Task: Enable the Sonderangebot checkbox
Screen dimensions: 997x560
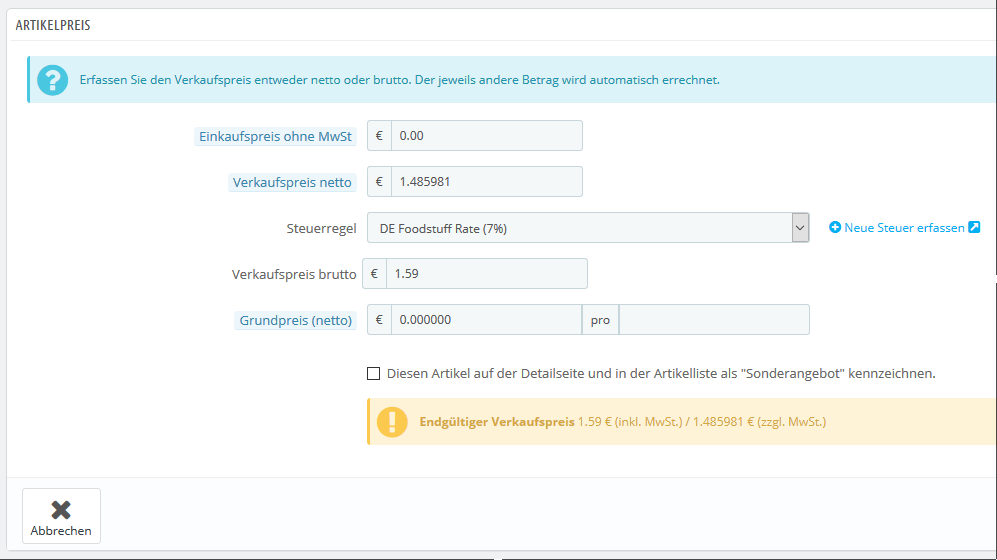Action: 373,374
